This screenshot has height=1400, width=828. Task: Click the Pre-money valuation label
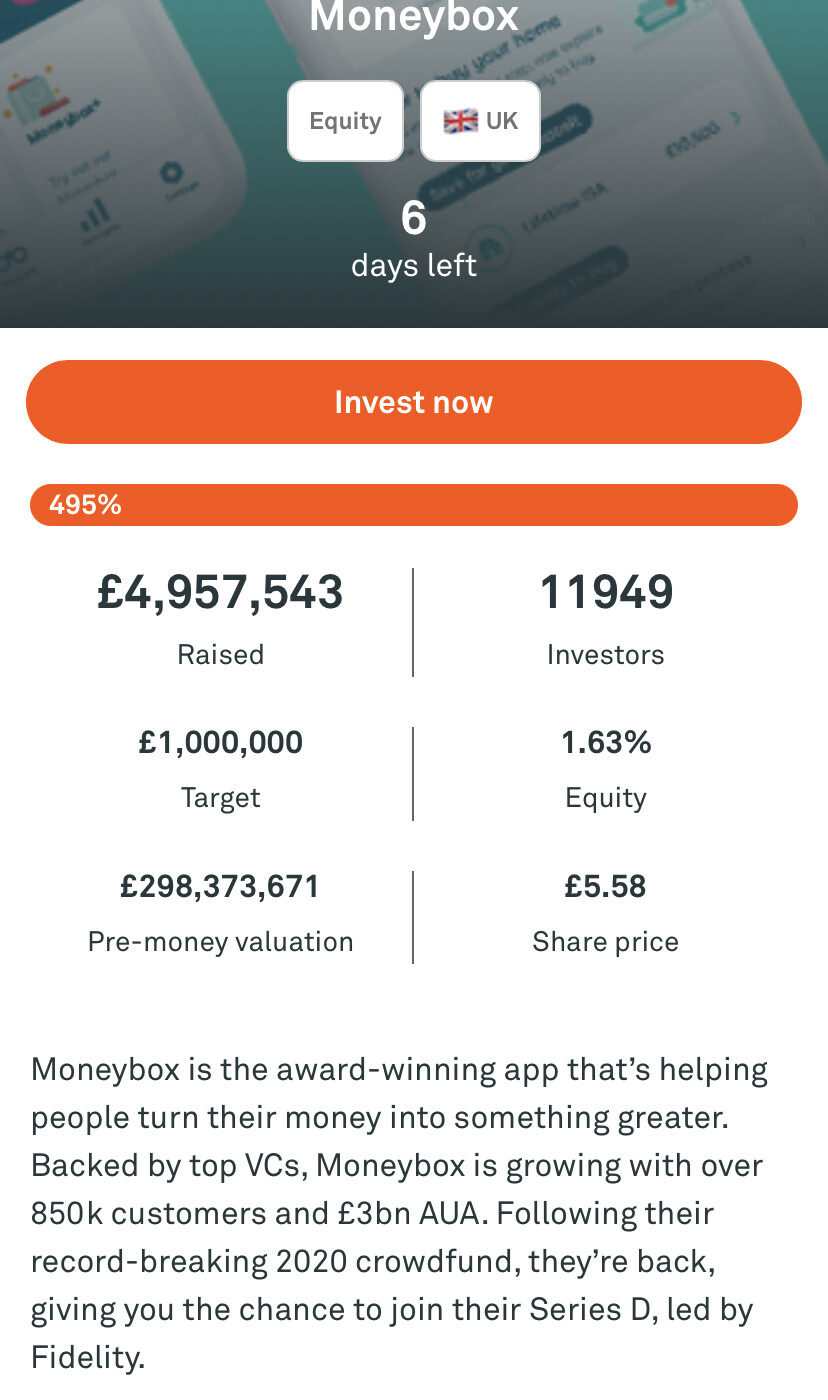(x=220, y=942)
